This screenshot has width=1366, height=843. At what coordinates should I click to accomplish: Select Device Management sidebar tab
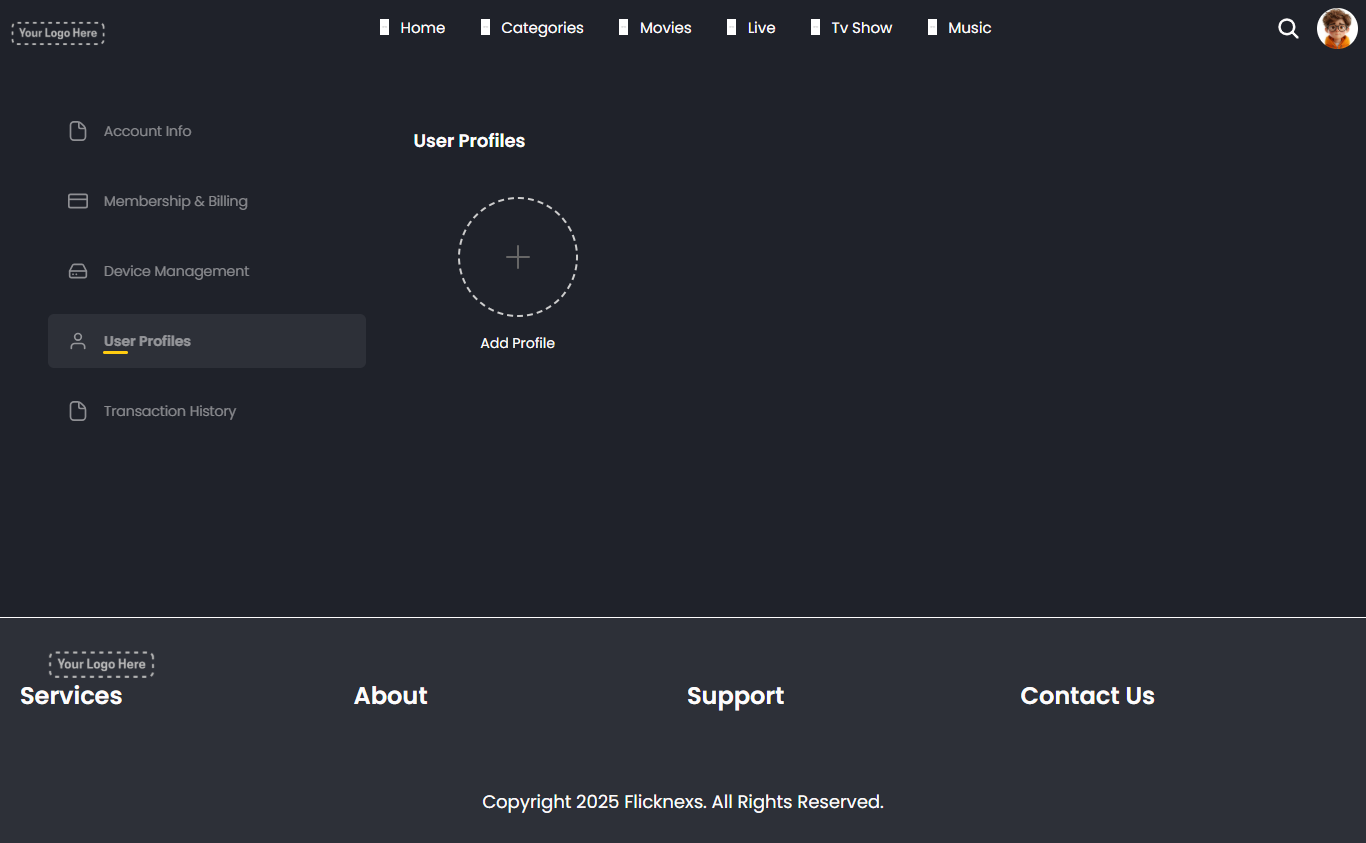177,271
